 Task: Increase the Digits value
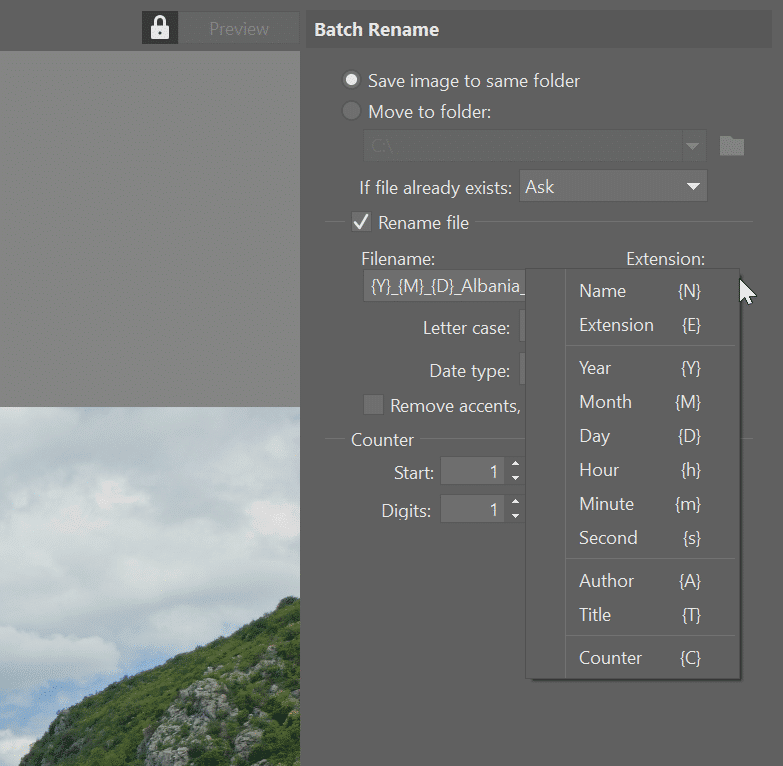pos(515,502)
